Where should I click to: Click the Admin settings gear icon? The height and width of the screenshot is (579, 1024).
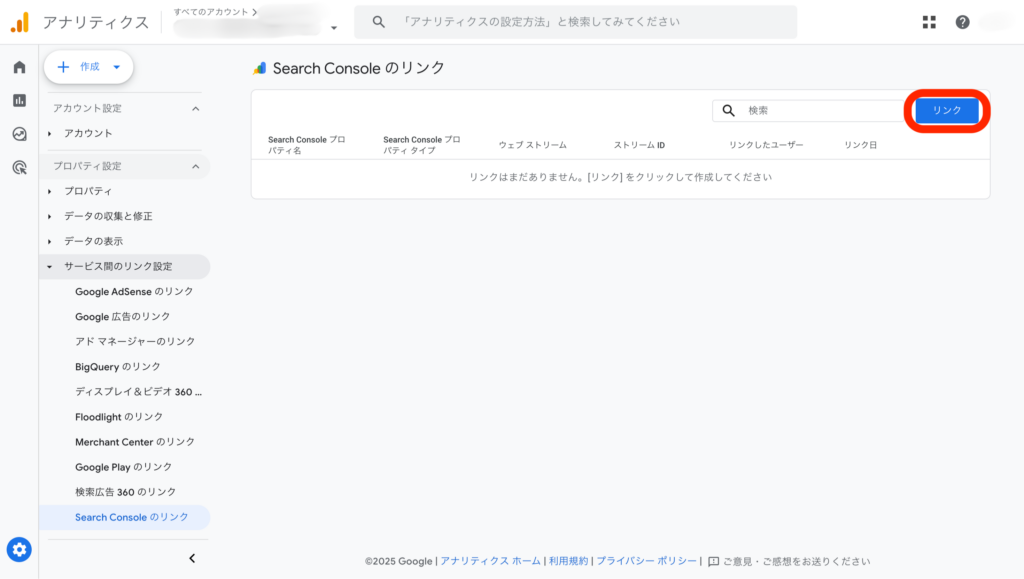(19, 549)
